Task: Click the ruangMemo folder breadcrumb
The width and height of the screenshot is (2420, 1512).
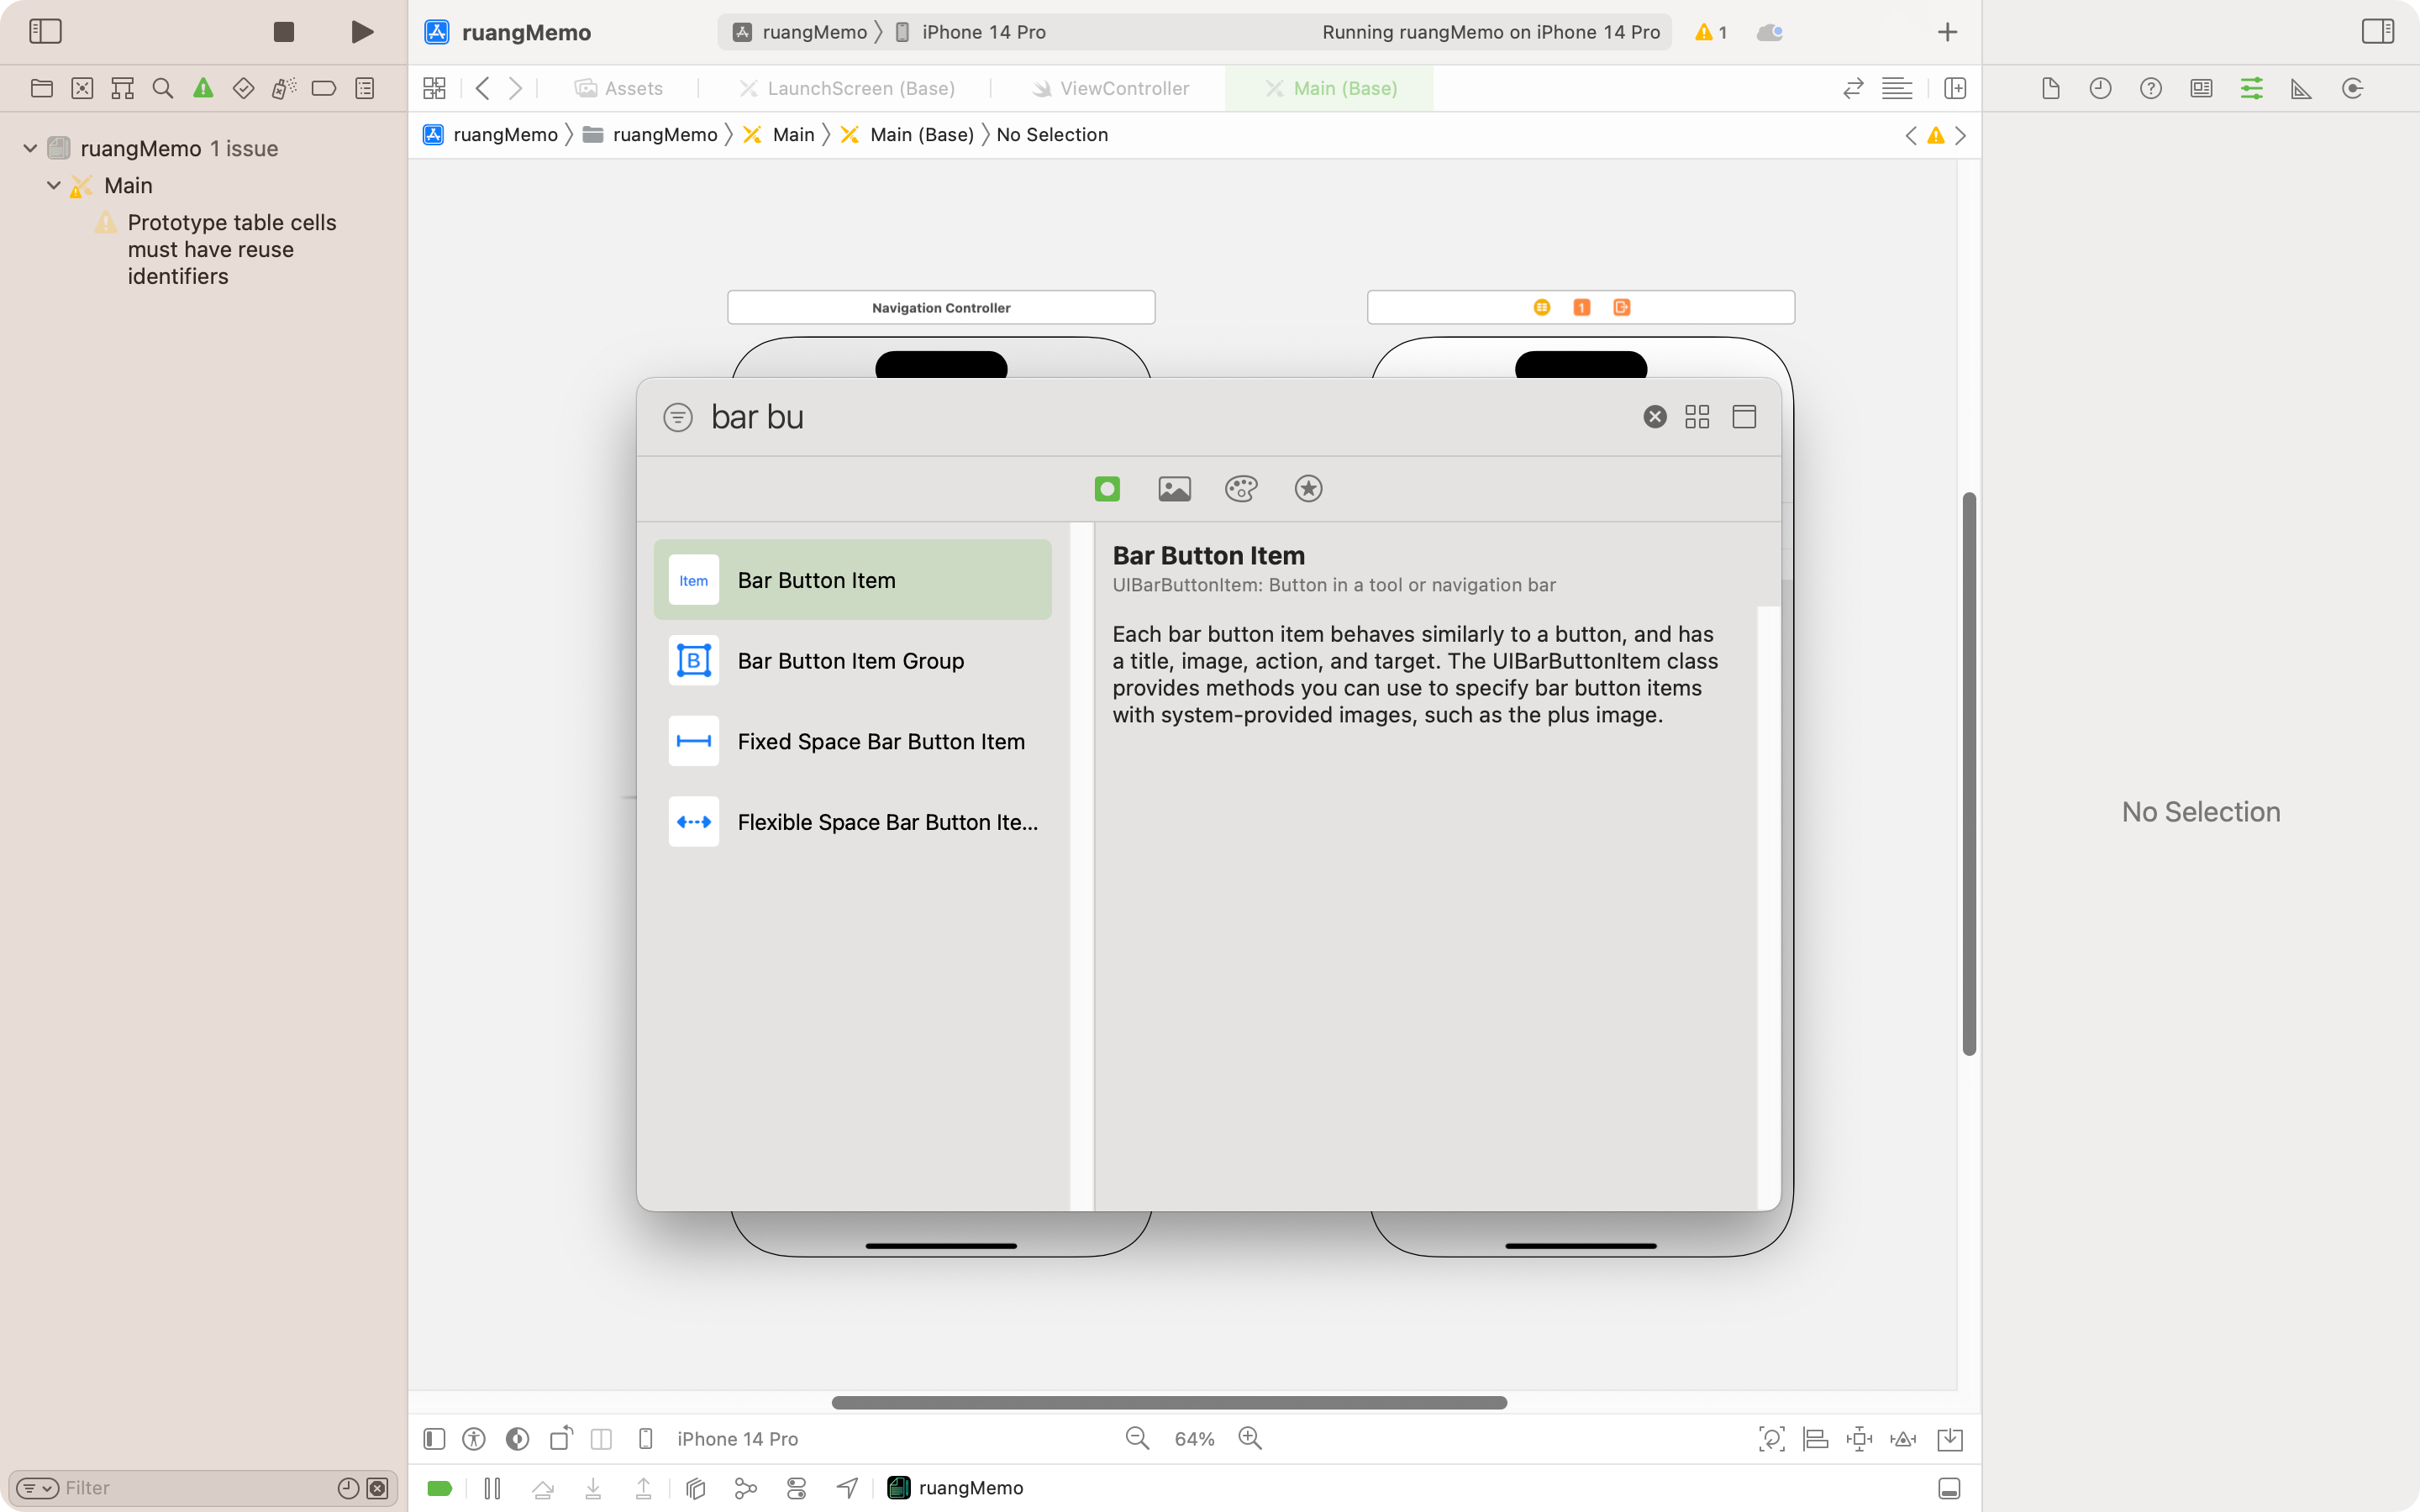Action: tap(650, 135)
